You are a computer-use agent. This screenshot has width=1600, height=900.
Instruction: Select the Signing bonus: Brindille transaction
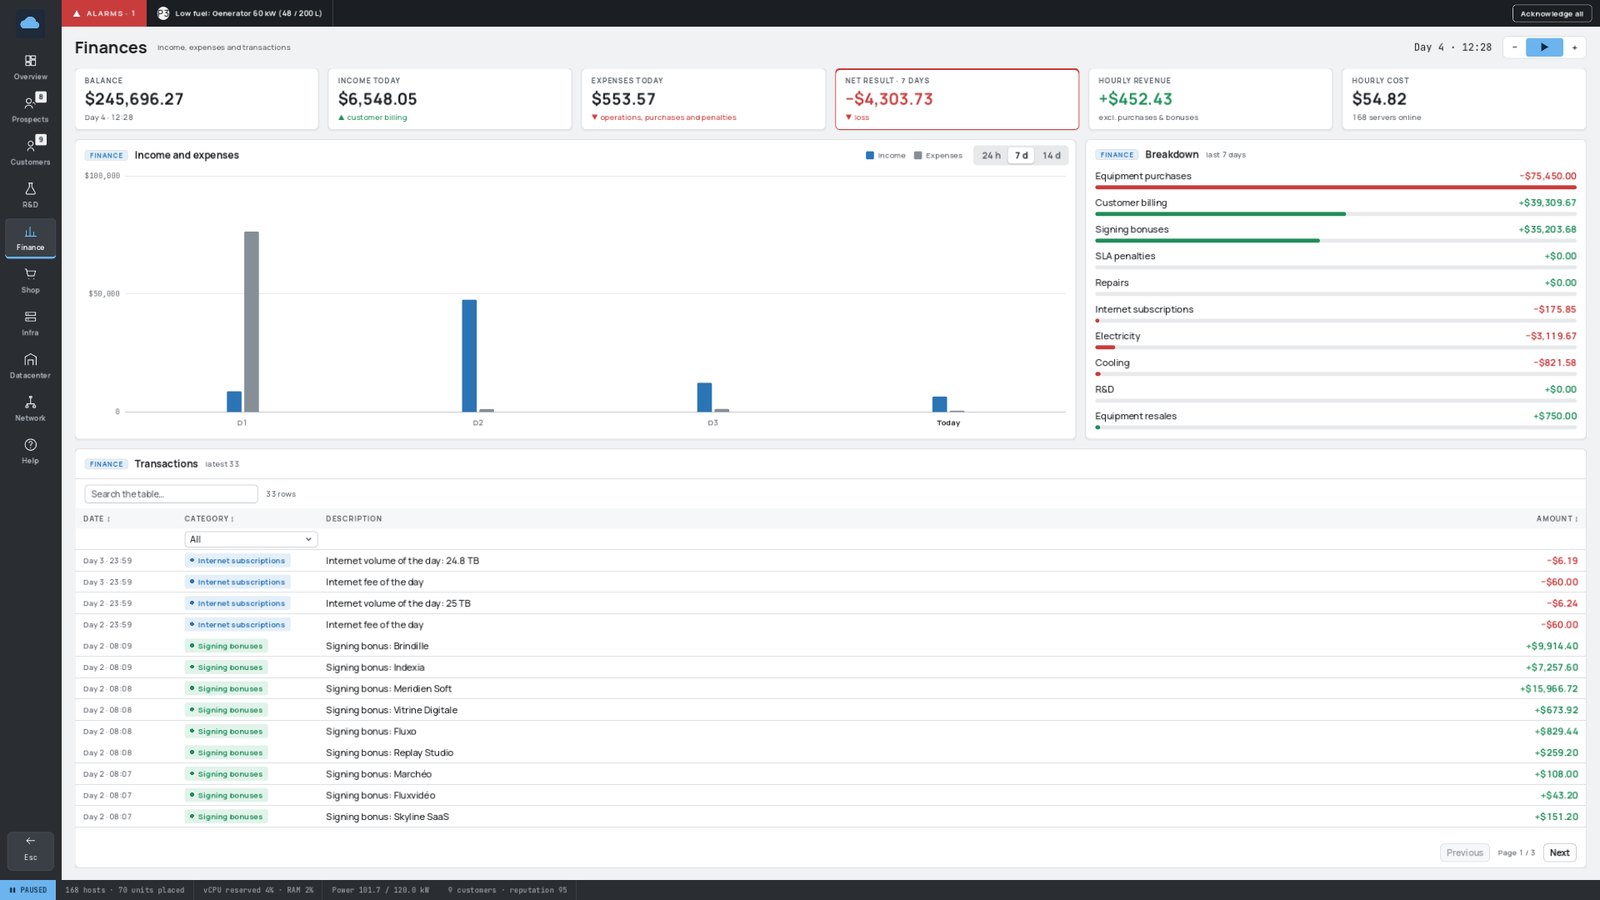pyautogui.click(x=830, y=646)
